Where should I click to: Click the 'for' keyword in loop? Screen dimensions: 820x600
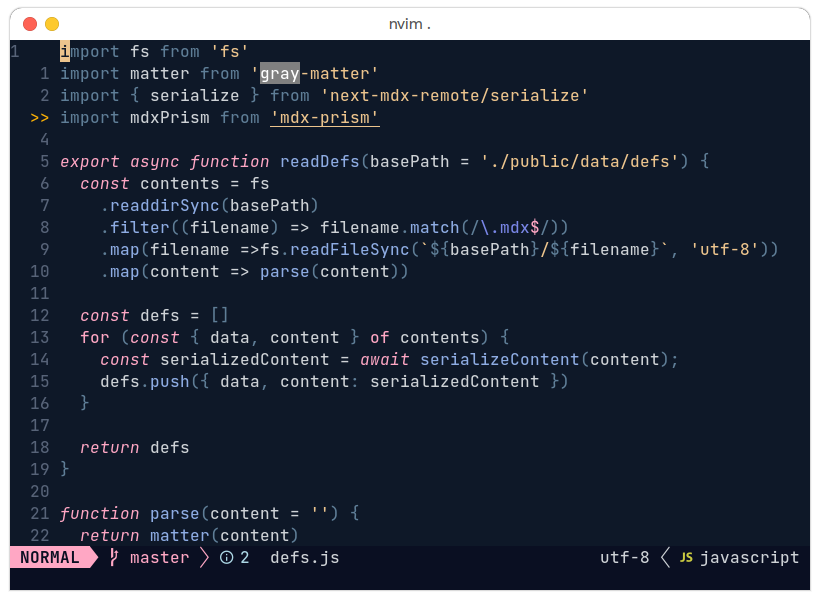coord(95,337)
